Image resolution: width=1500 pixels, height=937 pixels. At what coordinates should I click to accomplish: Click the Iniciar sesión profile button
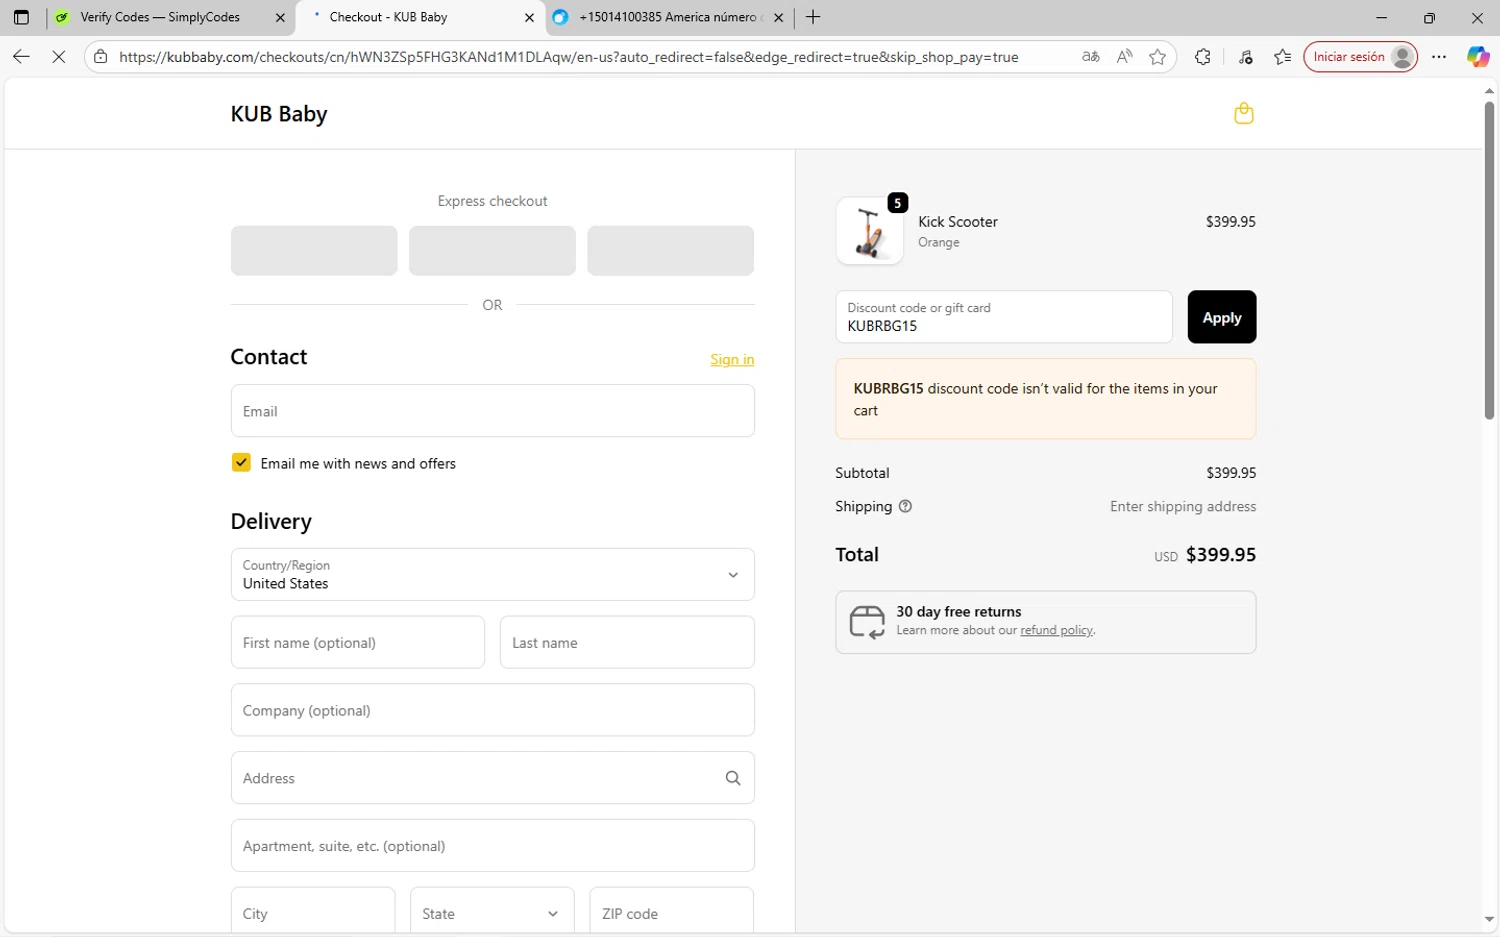1360,57
